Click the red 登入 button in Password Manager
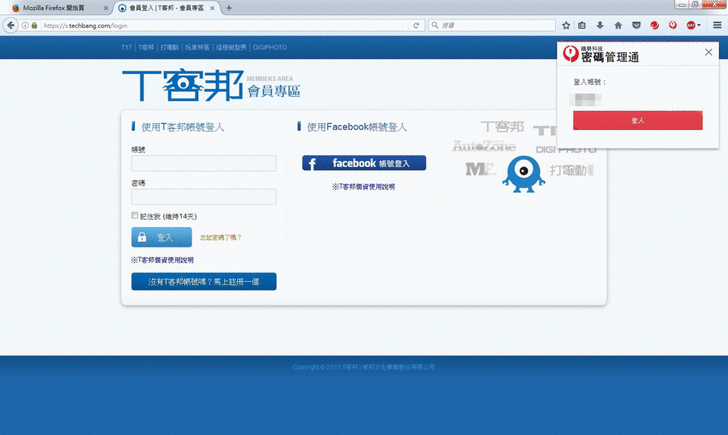The width and height of the screenshot is (728, 435). pos(637,120)
